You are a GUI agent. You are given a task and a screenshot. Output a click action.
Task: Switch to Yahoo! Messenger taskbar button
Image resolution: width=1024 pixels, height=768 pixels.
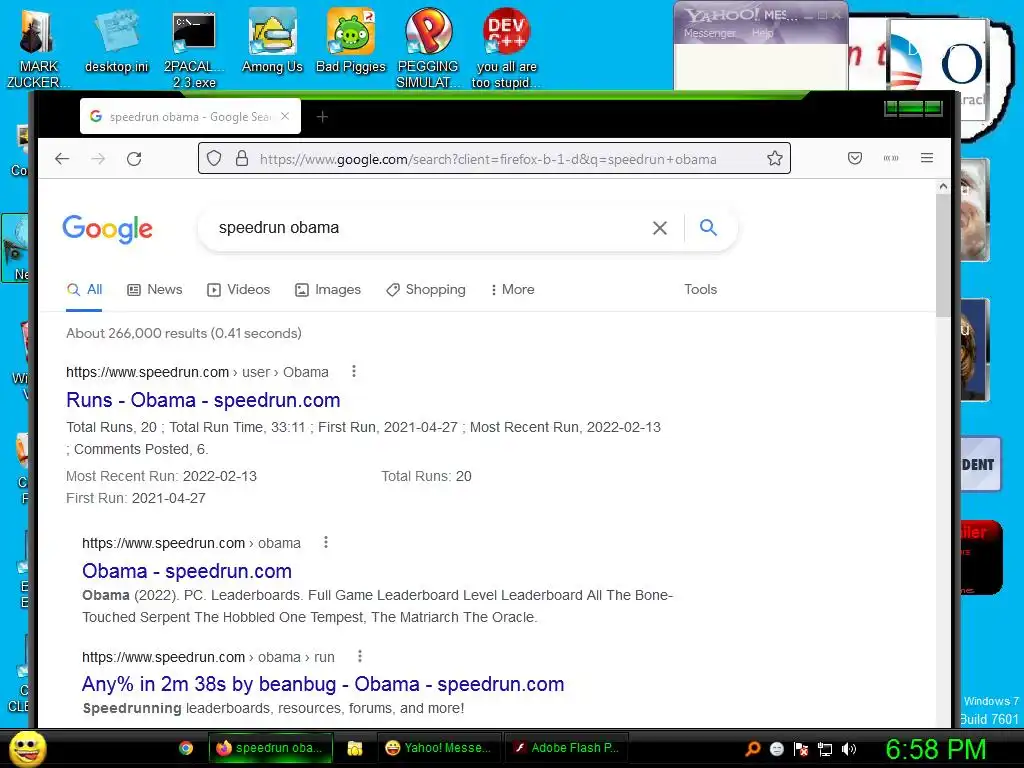pos(439,748)
